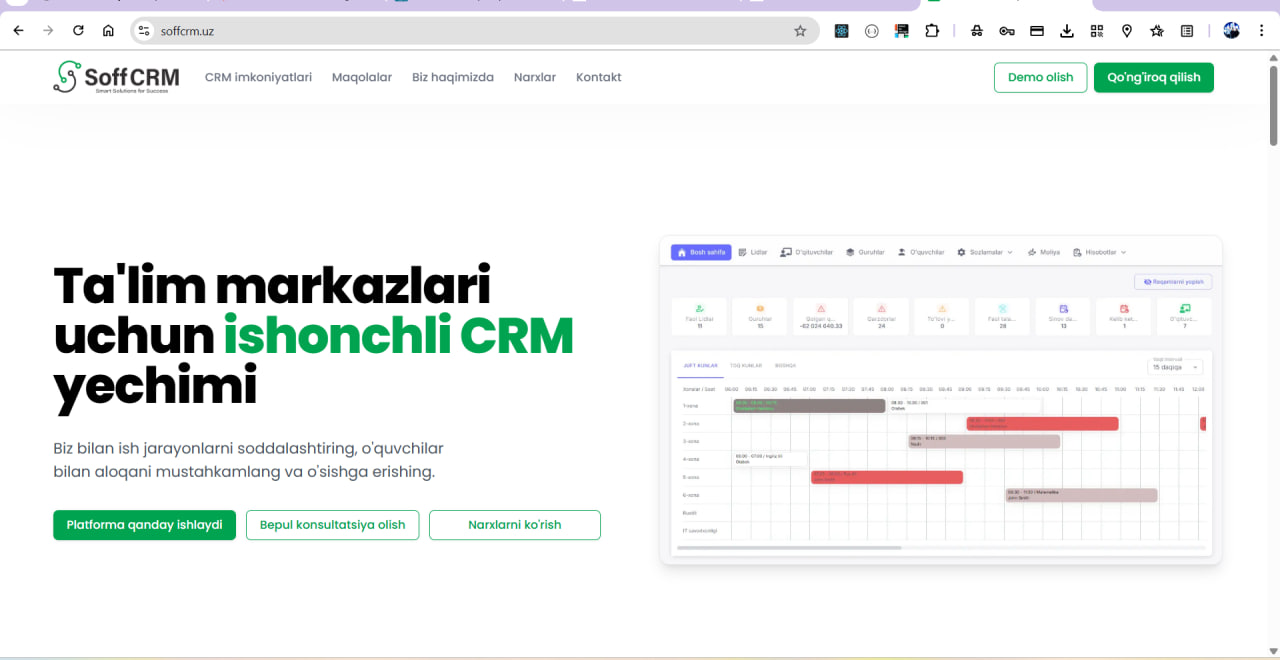Open the Chrome extensions puzzle icon
The width and height of the screenshot is (1280, 660).
pyautogui.click(x=932, y=31)
